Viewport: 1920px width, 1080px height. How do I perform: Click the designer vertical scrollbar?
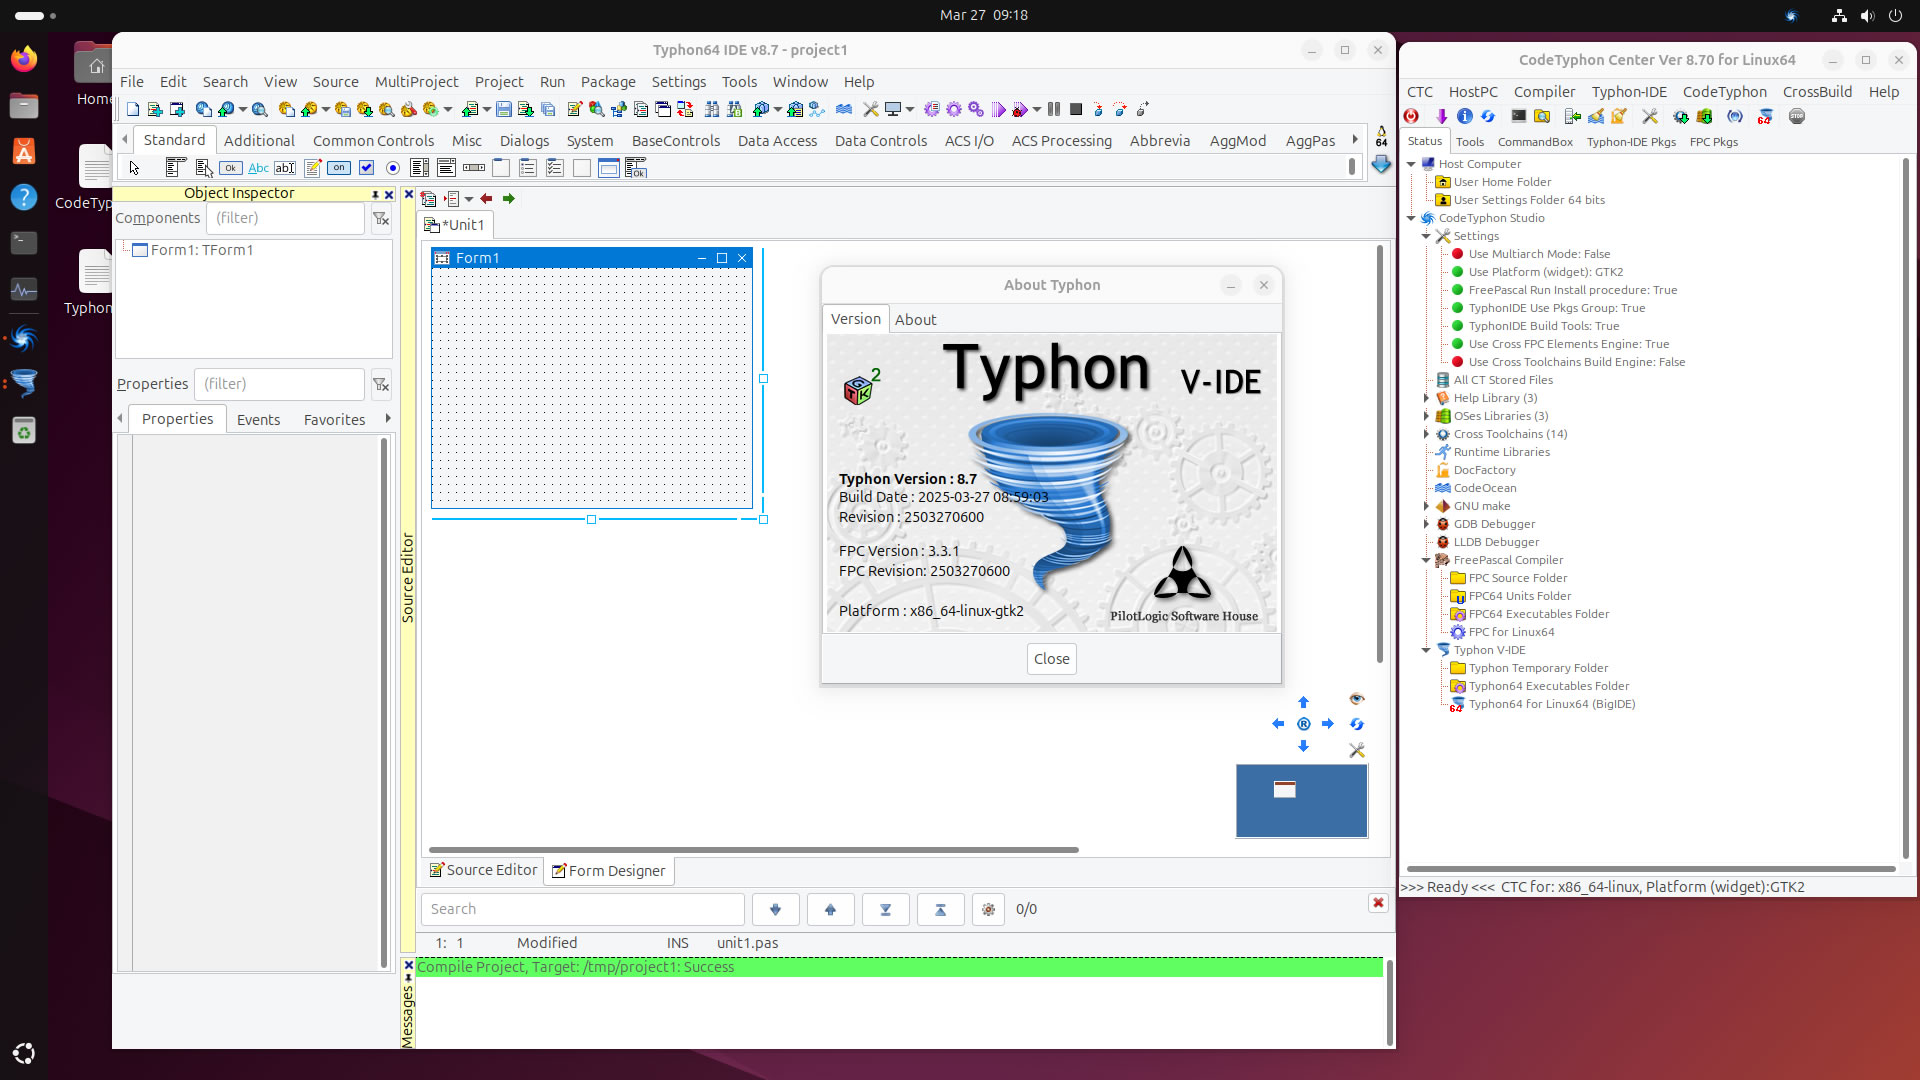pyautogui.click(x=1380, y=455)
